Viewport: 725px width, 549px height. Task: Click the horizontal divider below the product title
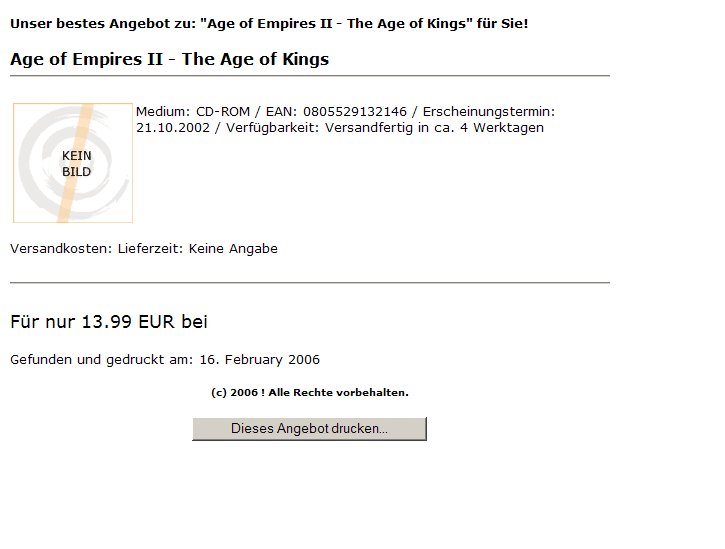pyautogui.click(x=309, y=76)
